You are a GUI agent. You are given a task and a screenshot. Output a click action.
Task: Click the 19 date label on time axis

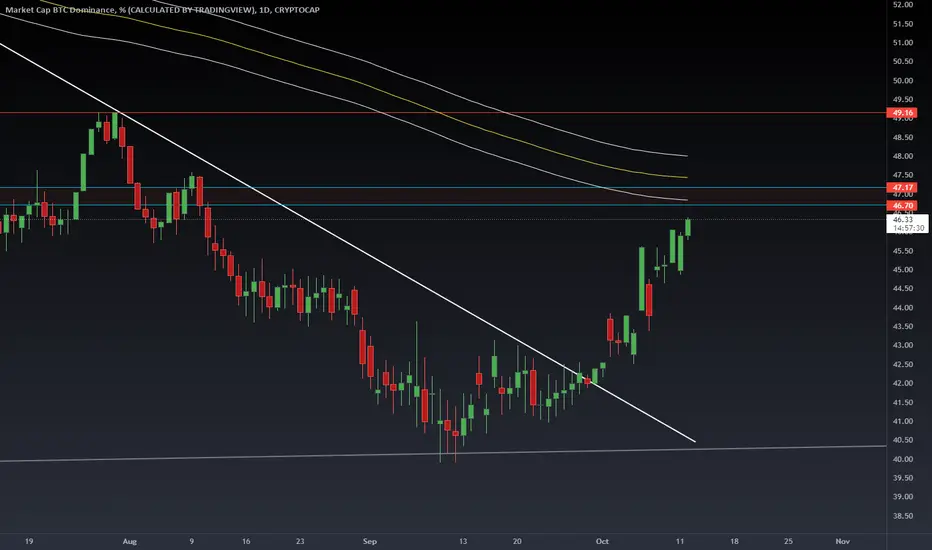coord(29,542)
